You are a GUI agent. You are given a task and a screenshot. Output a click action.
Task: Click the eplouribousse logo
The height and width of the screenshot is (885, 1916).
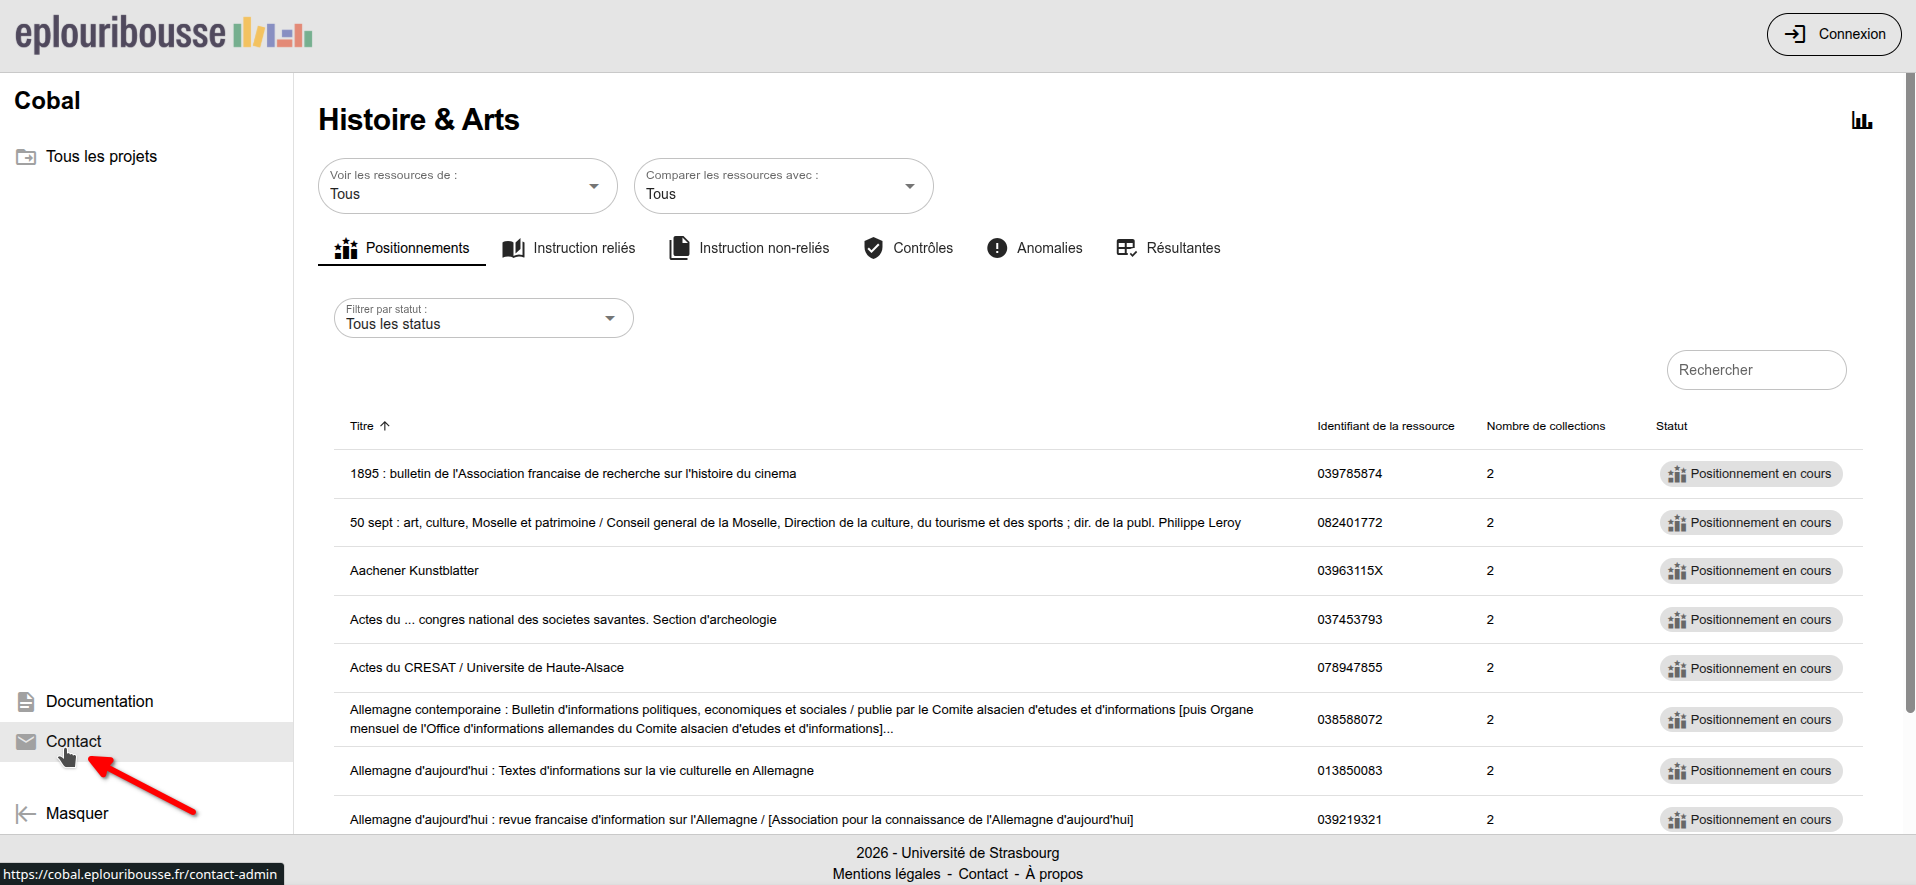point(164,34)
